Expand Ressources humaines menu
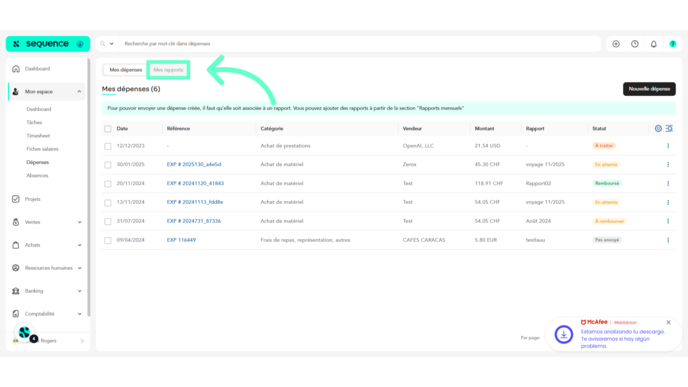 click(x=79, y=268)
